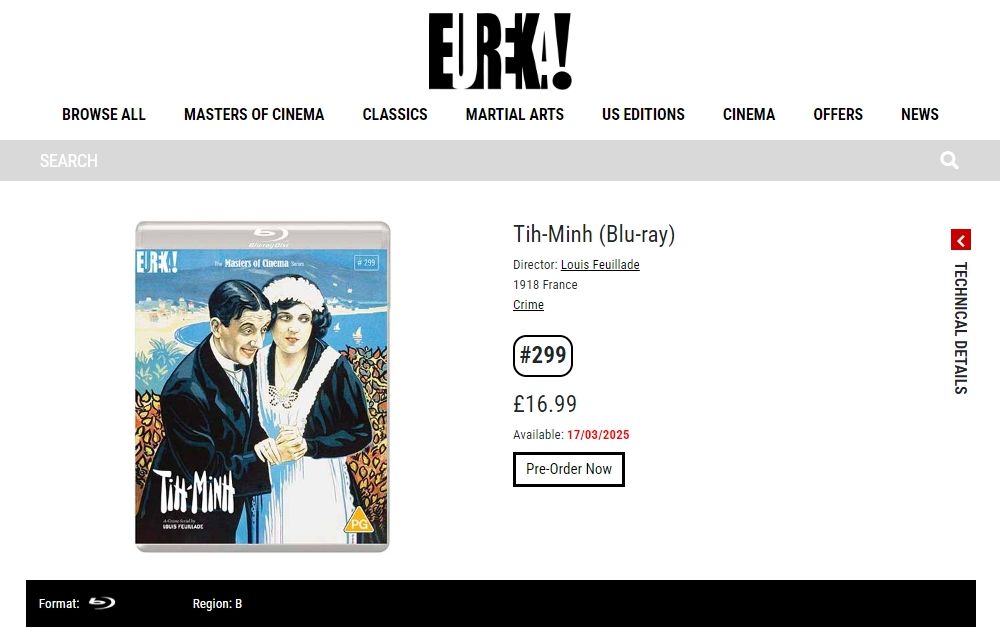Follow the Crime genre link
The width and height of the screenshot is (1000, 630).
[528, 305]
